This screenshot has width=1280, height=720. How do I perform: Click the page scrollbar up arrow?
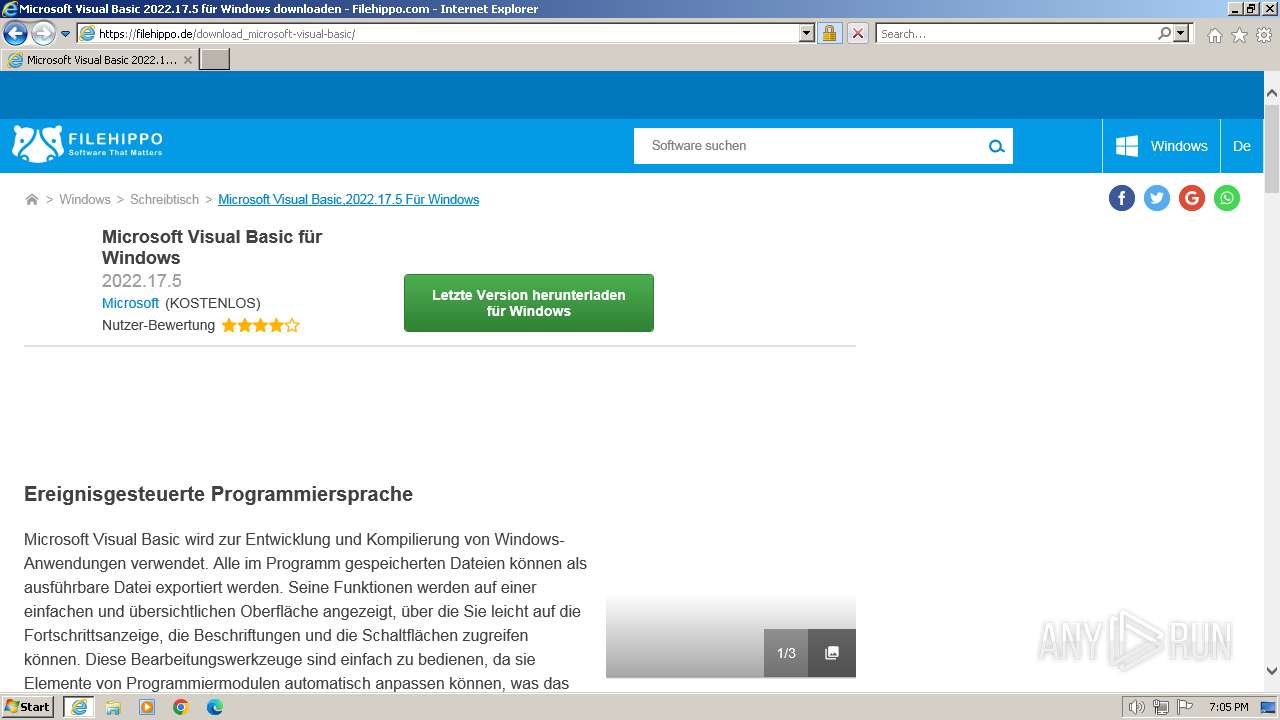(x=1272, y=93)
